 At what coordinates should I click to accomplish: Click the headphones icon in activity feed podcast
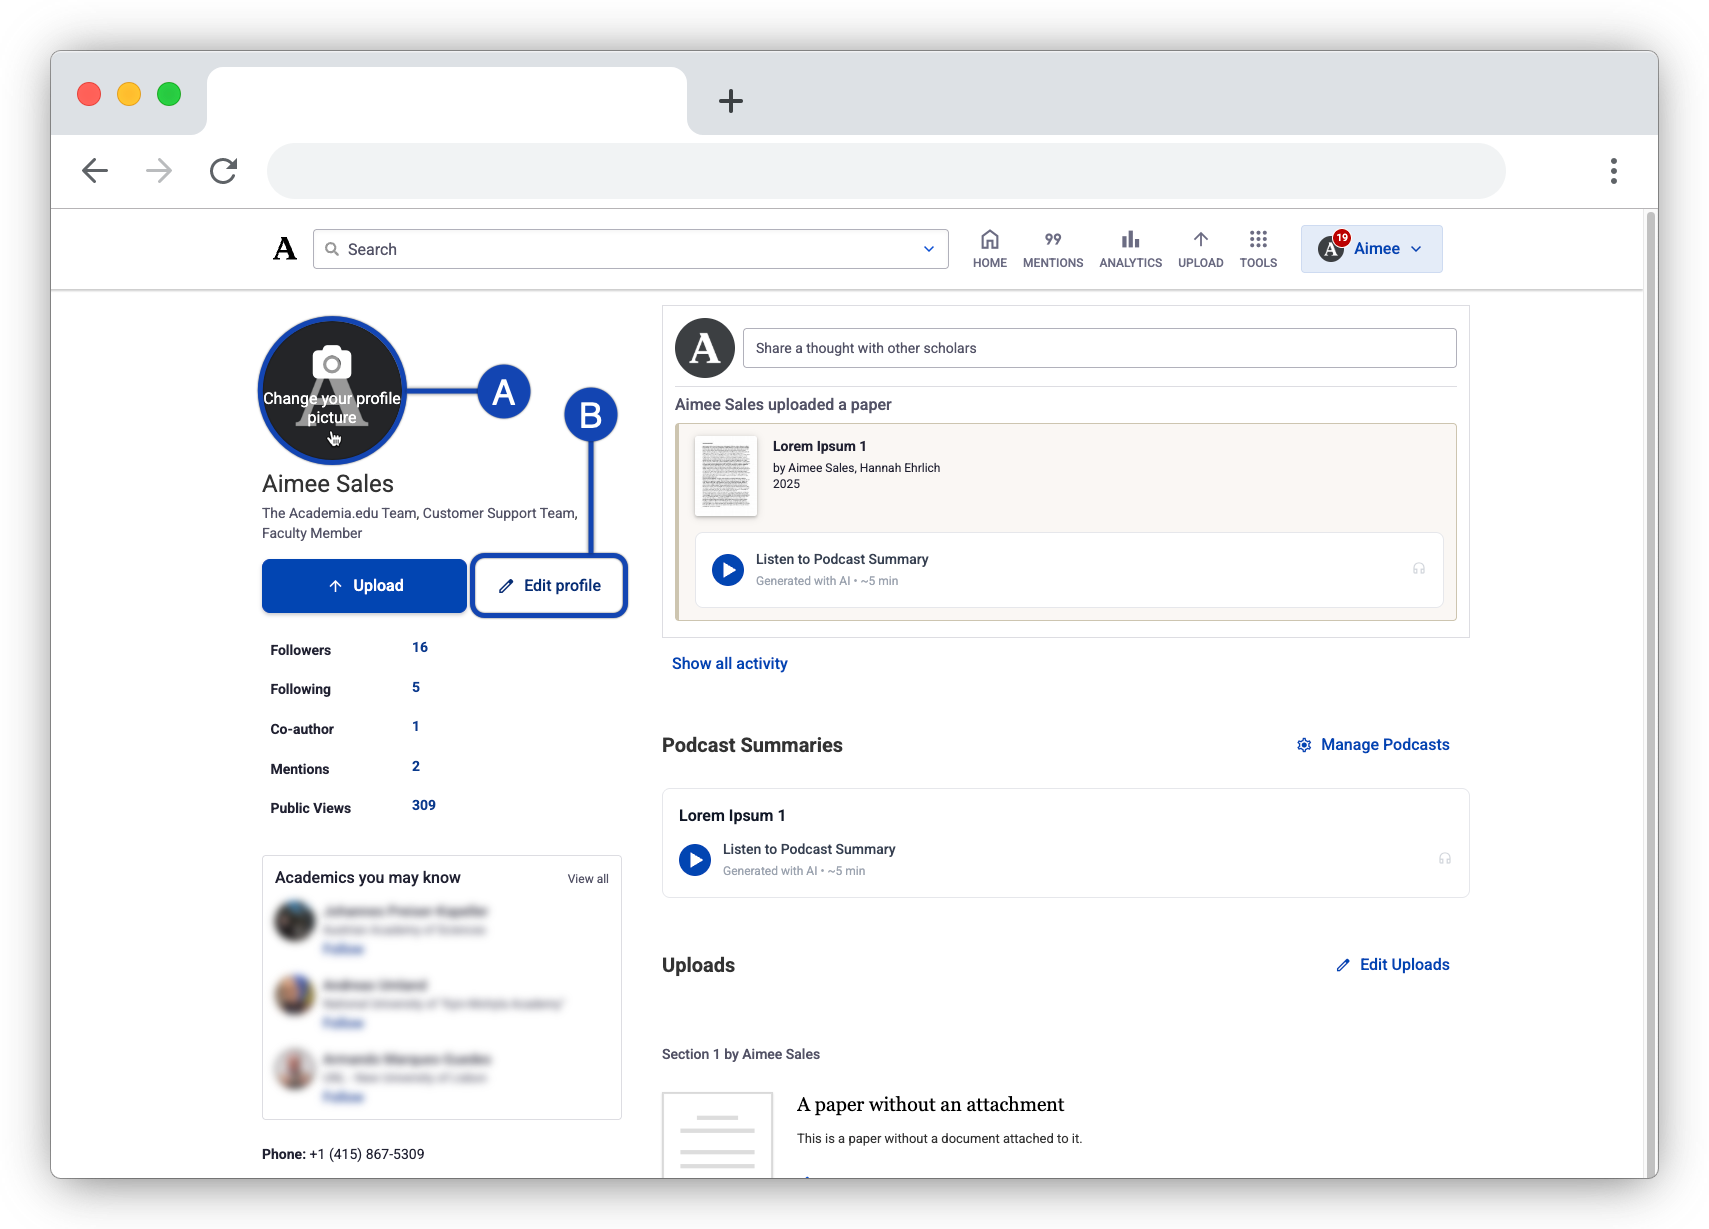pyautogui.click(x=1418, y=569)
